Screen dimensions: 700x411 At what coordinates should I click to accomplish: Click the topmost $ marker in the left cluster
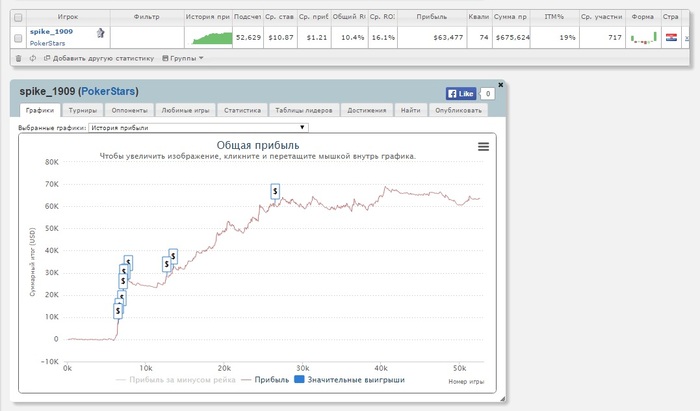(x=128, y=263)
